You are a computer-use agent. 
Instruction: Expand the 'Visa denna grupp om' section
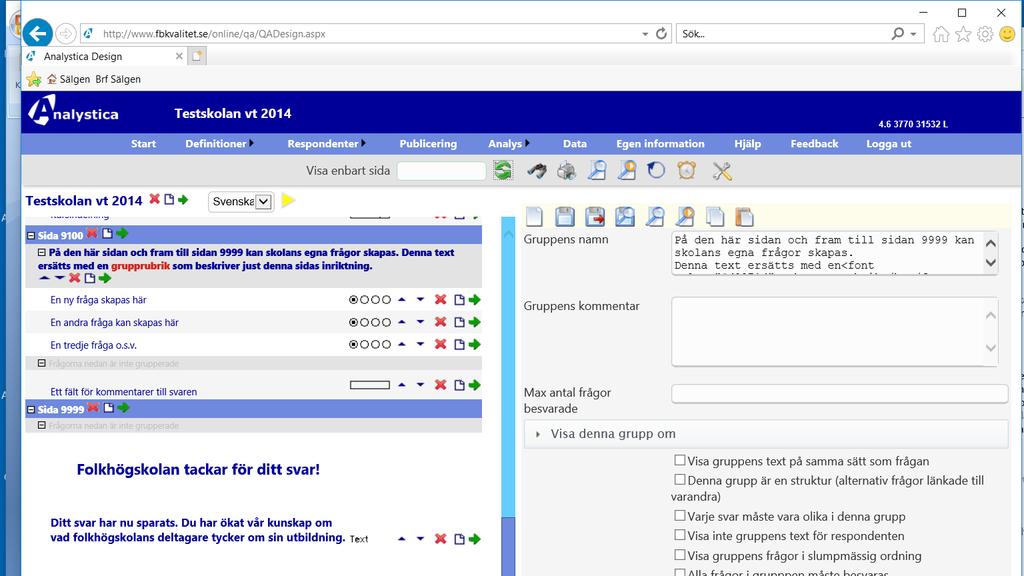click(x=766, y=434)
